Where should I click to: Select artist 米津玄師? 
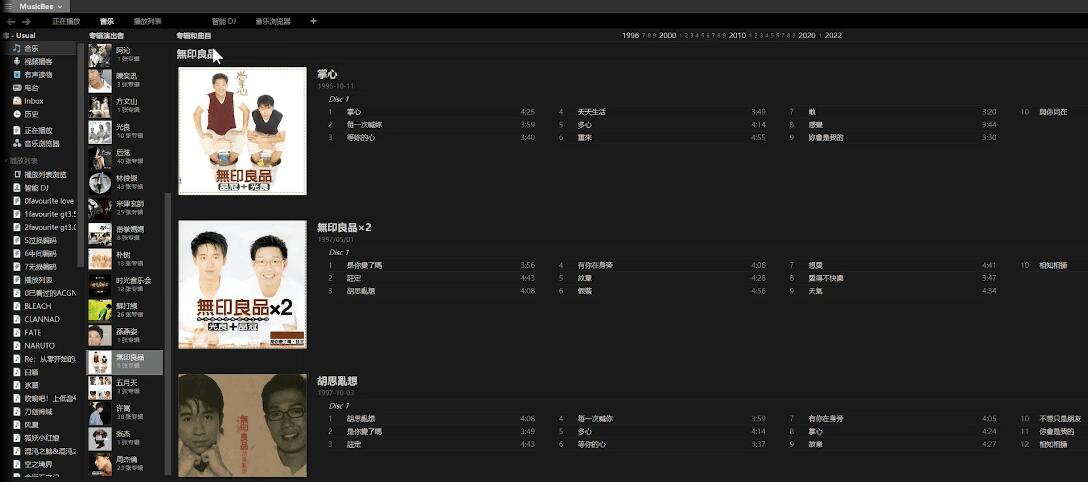[124, 208]
